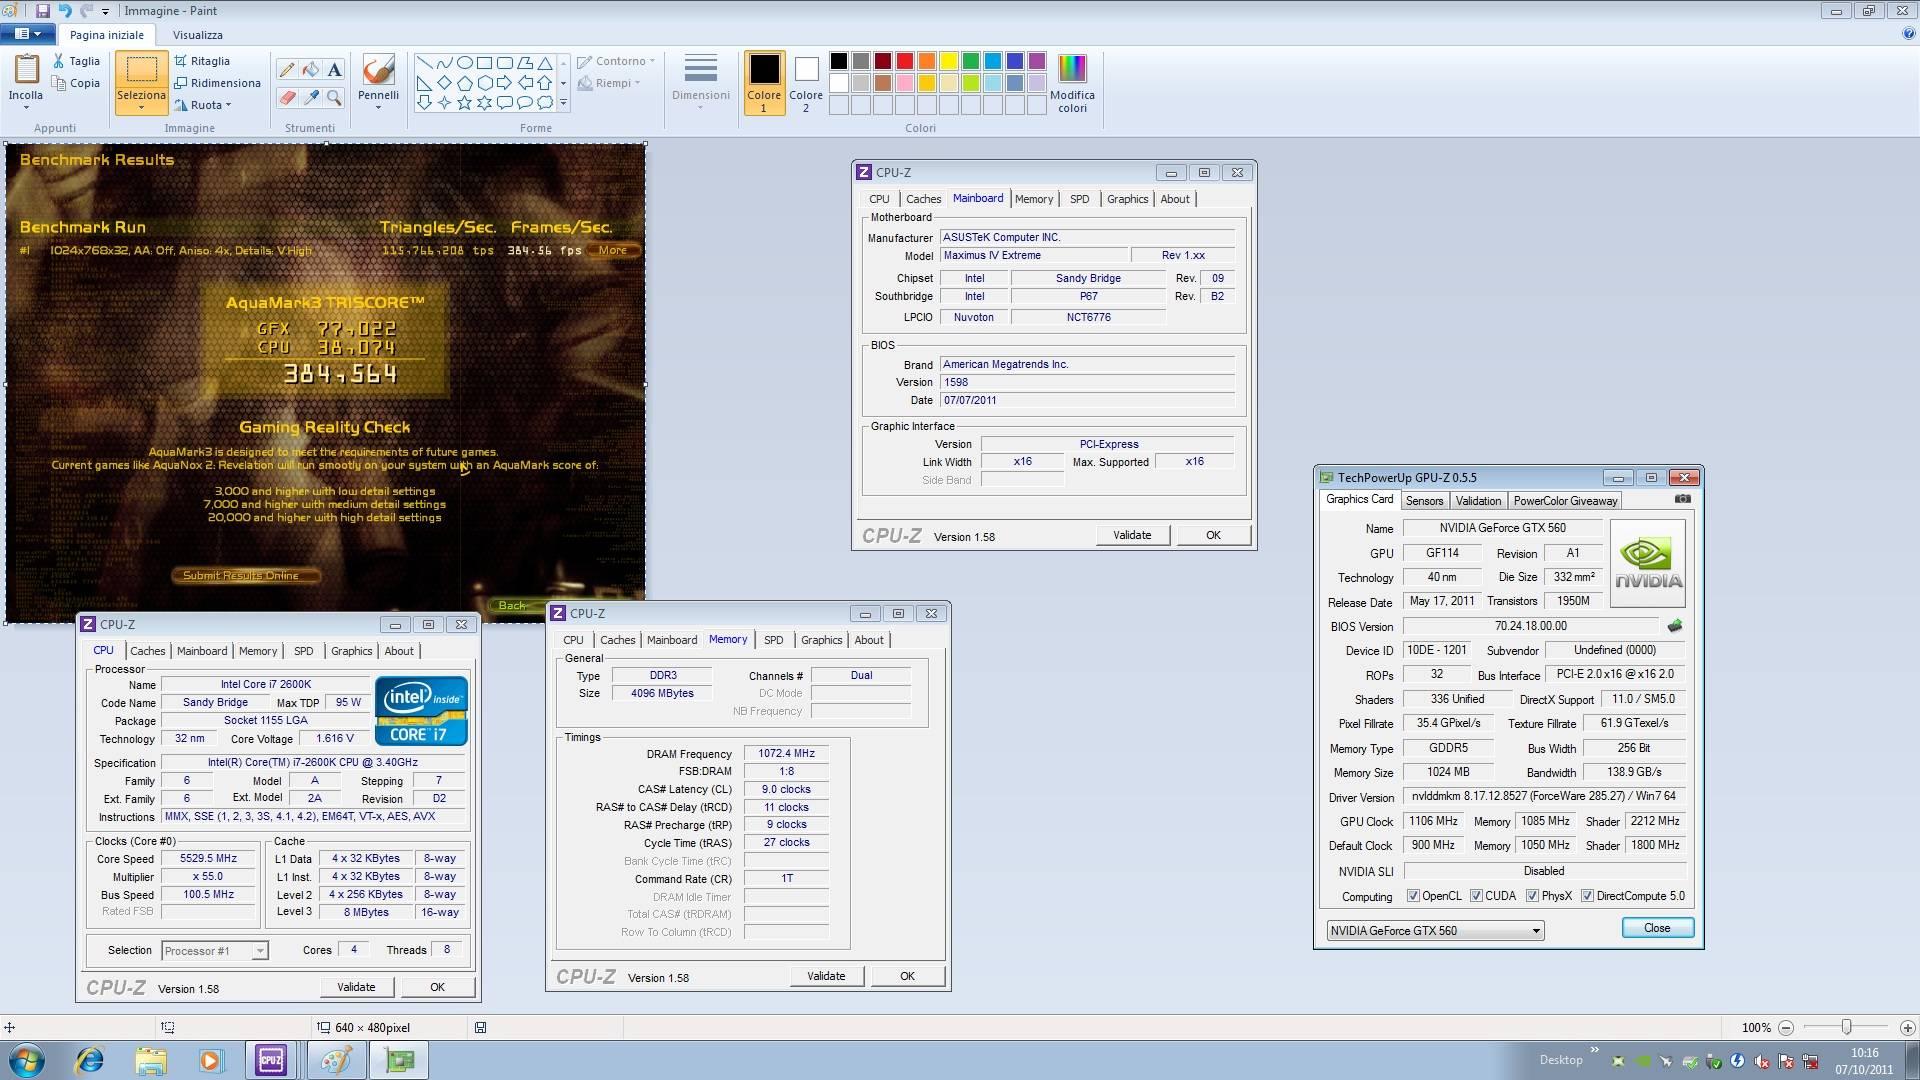Toggle the CUDA checkbox in GPU-Z
Viewport: 1920px width, 1080px height.
[x=1476, y=896]
